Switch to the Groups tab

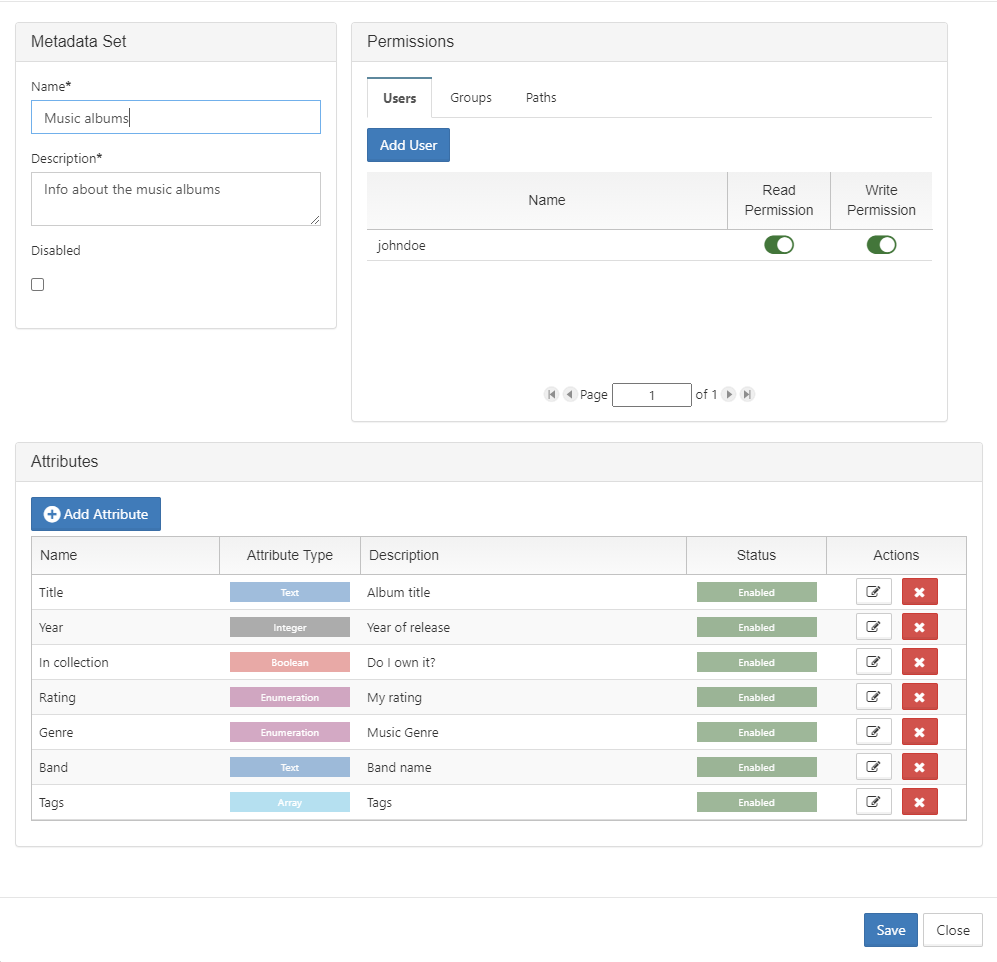pyautogui.click(x=471, y=97)
